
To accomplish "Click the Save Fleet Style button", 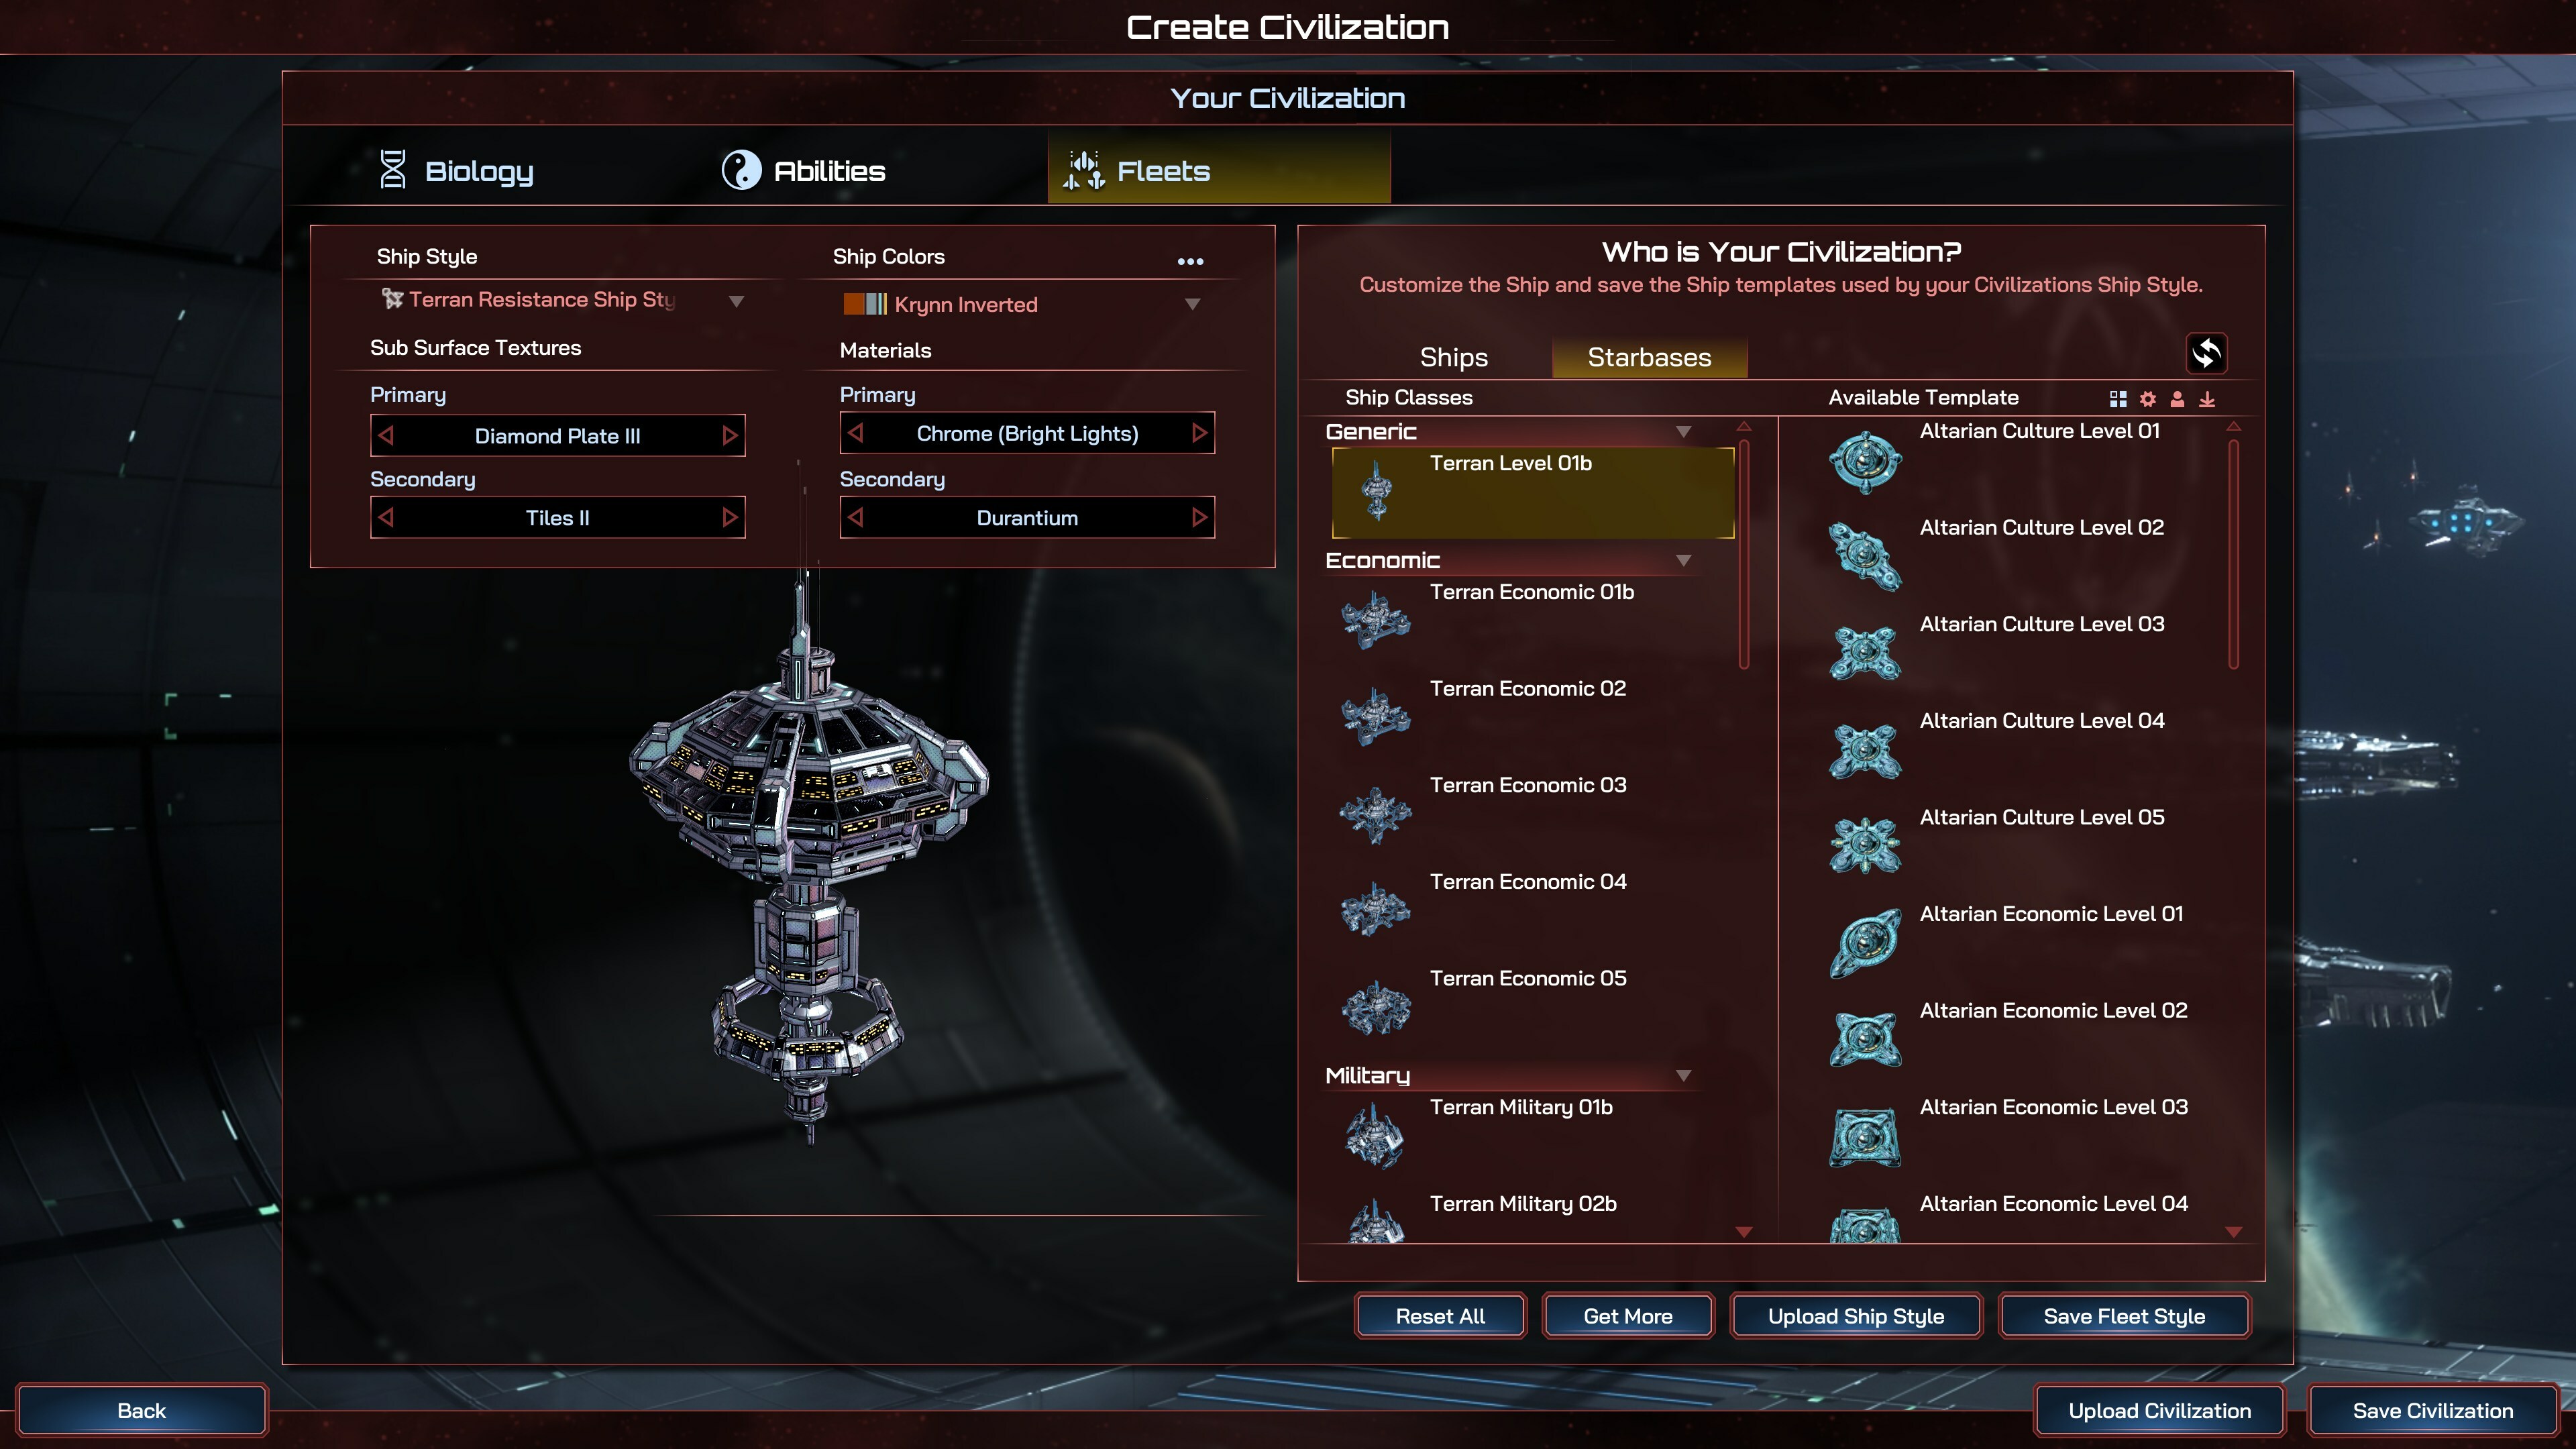I will [2124, 1316].
